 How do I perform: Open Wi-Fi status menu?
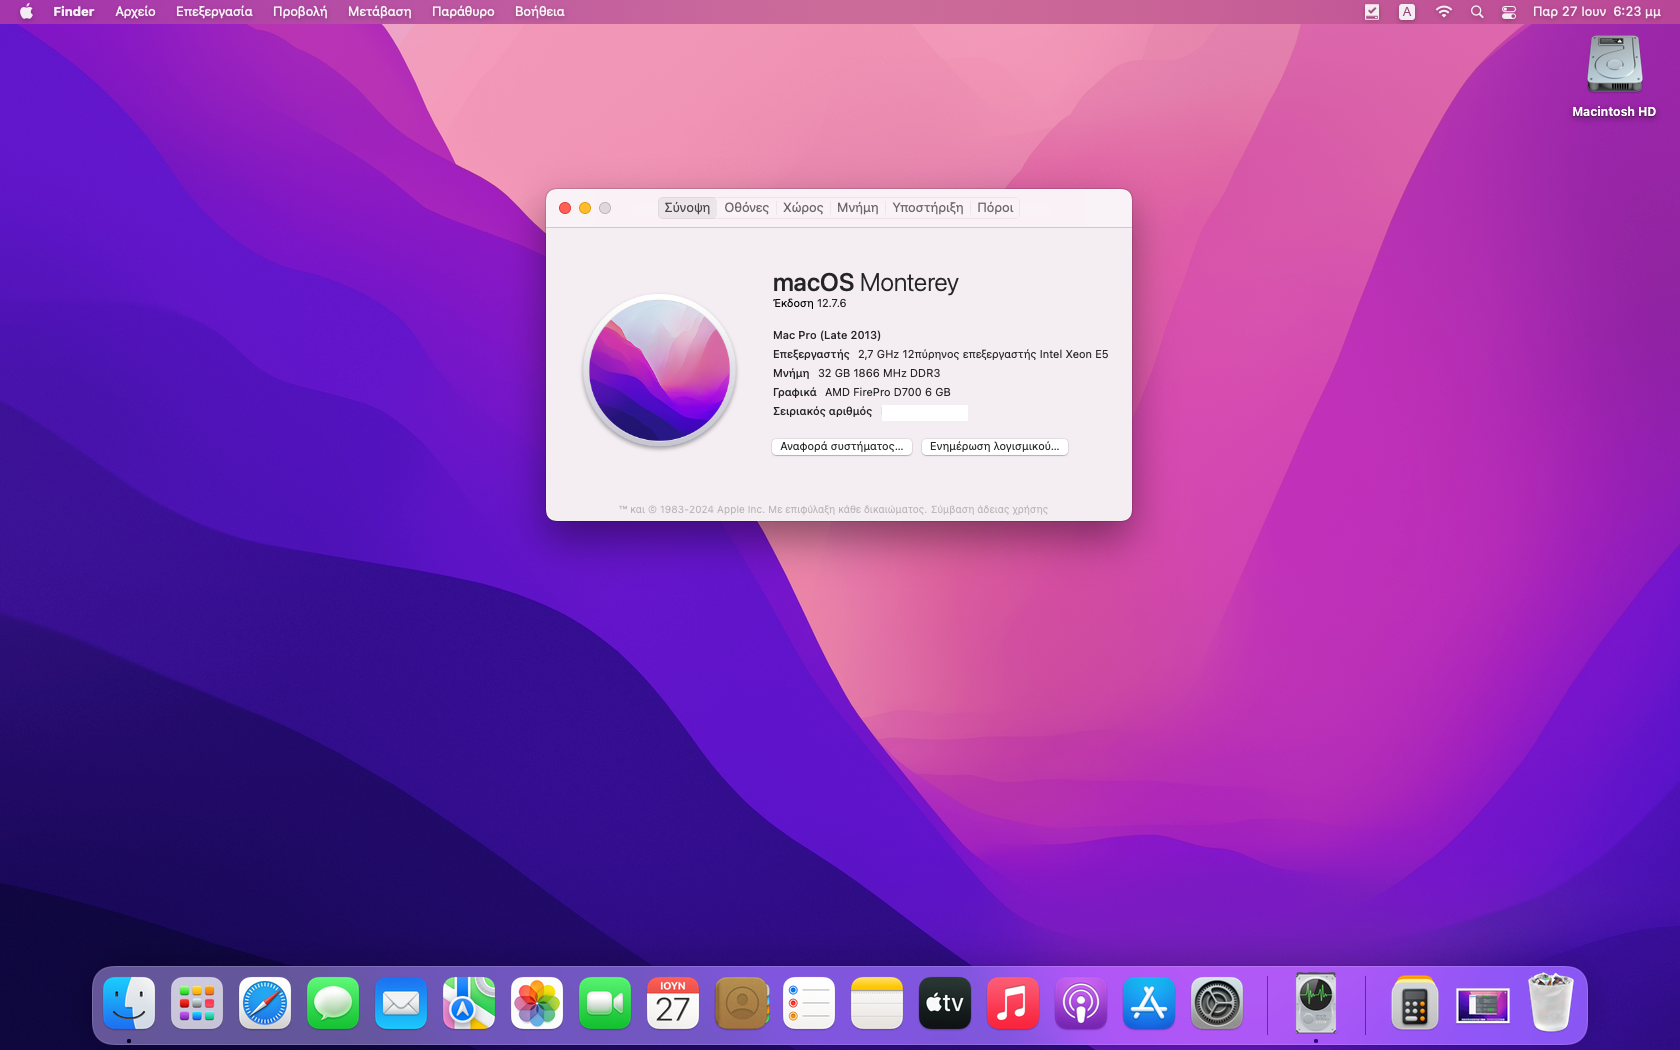[x=1443, y=12]
